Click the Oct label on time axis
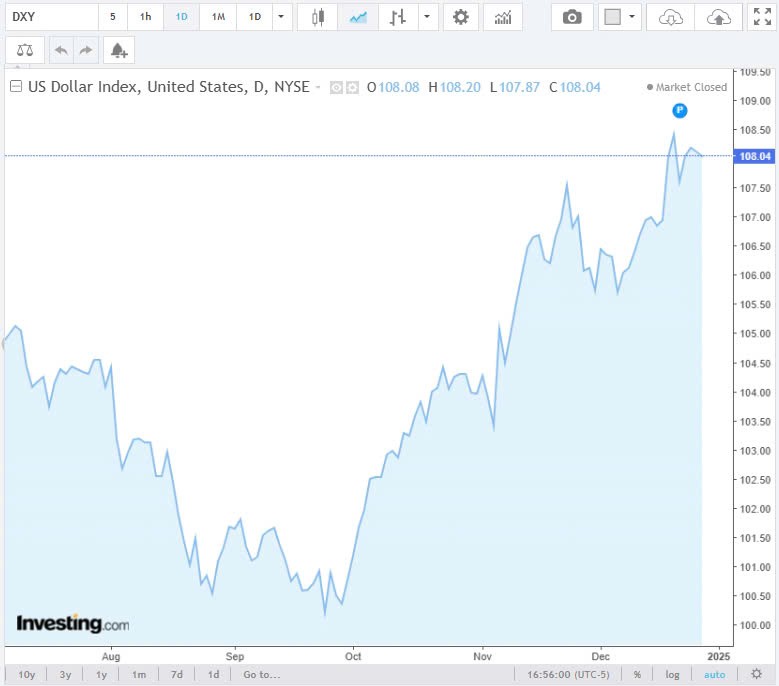This screenshot has width=779, height=686. 353,656
